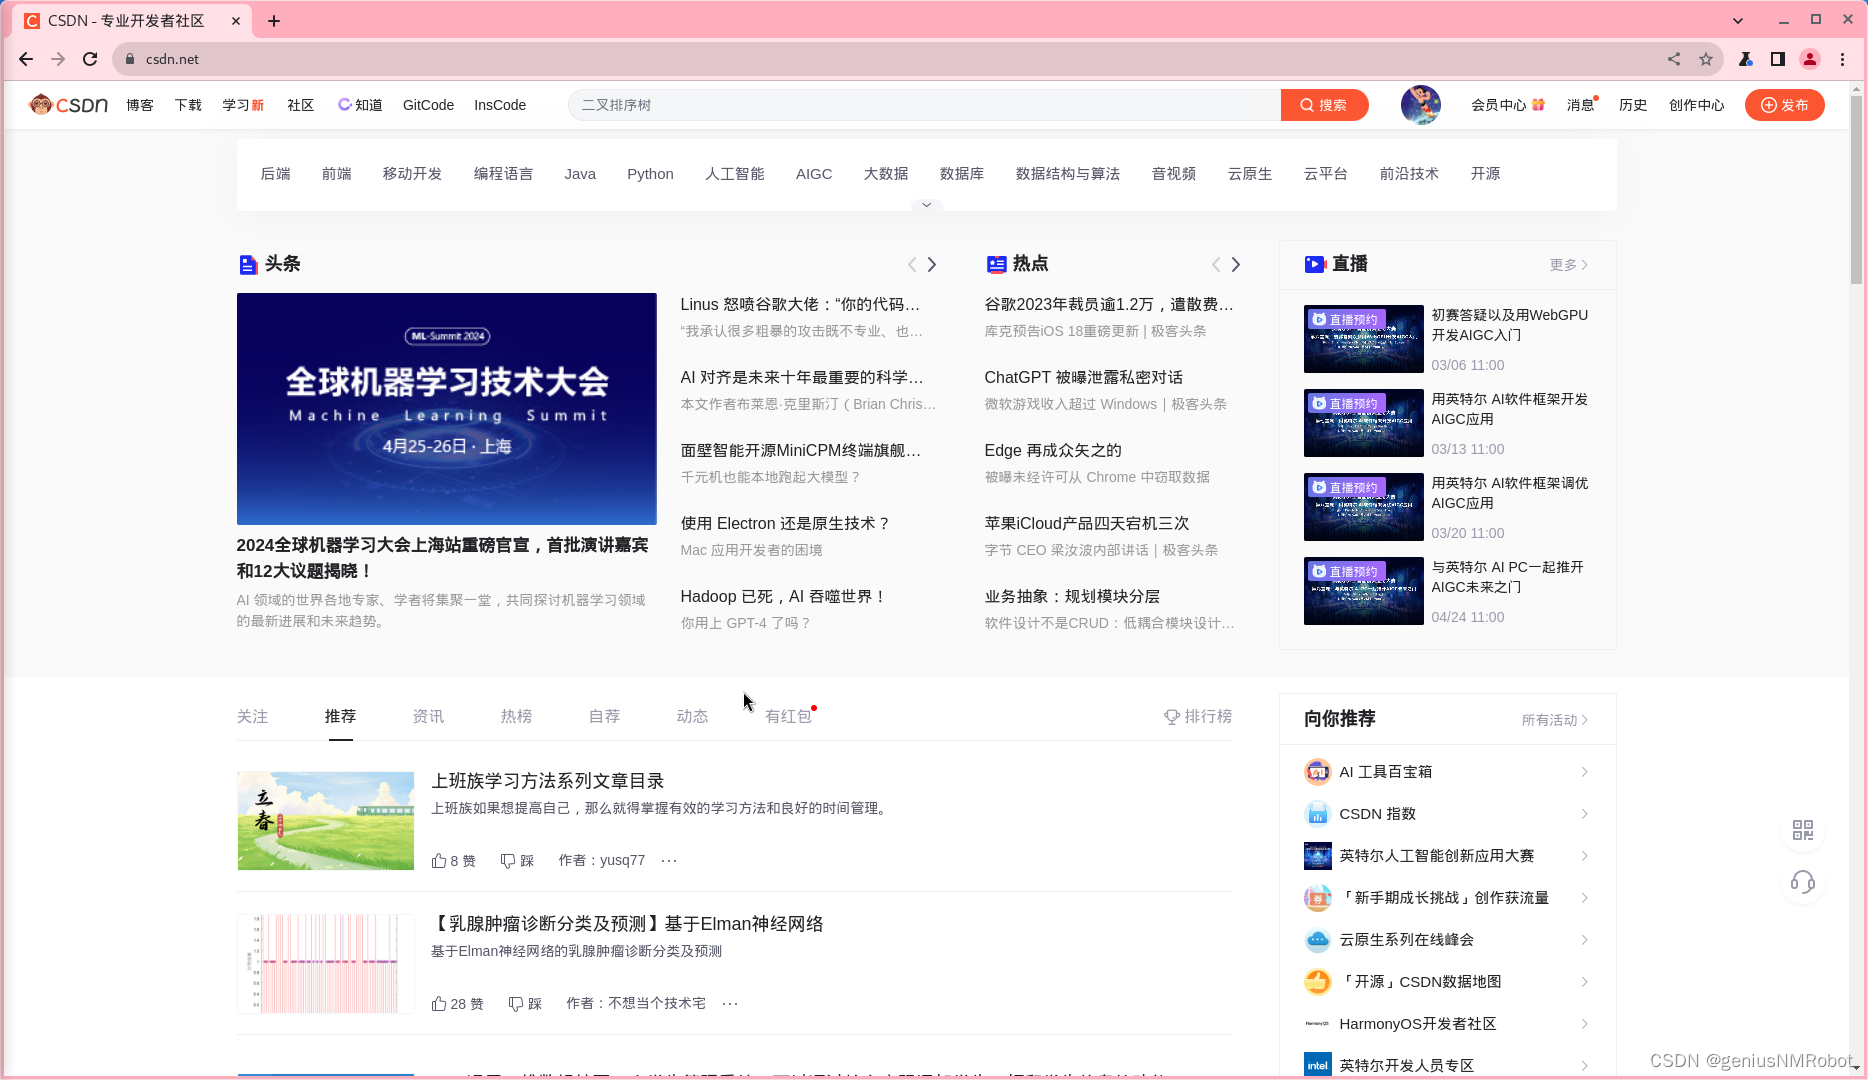Switch to the 自荐 feed tab
Screen dimensions: 1868x1080
pos(604,716)
